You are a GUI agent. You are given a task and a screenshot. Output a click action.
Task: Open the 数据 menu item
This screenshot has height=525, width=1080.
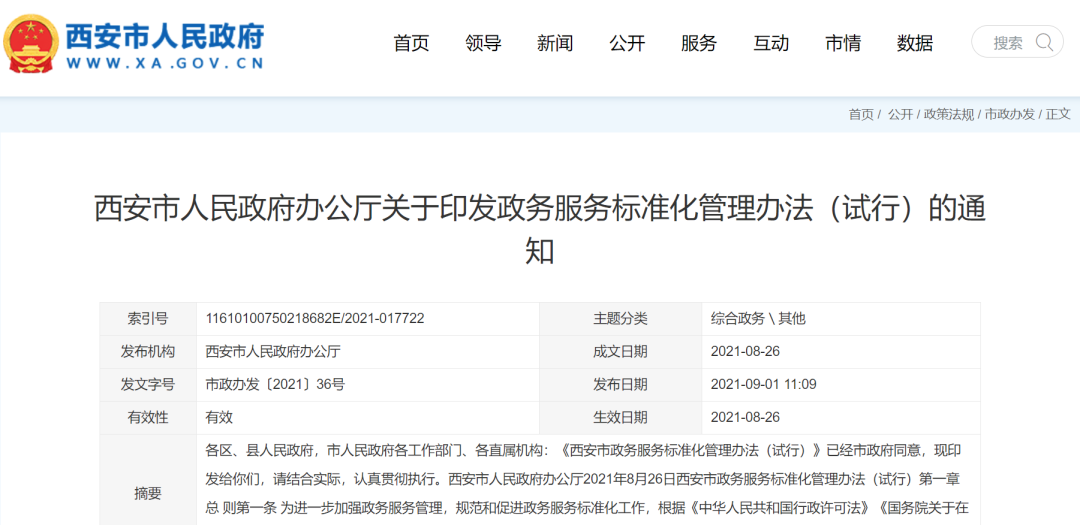click(915, 43)
